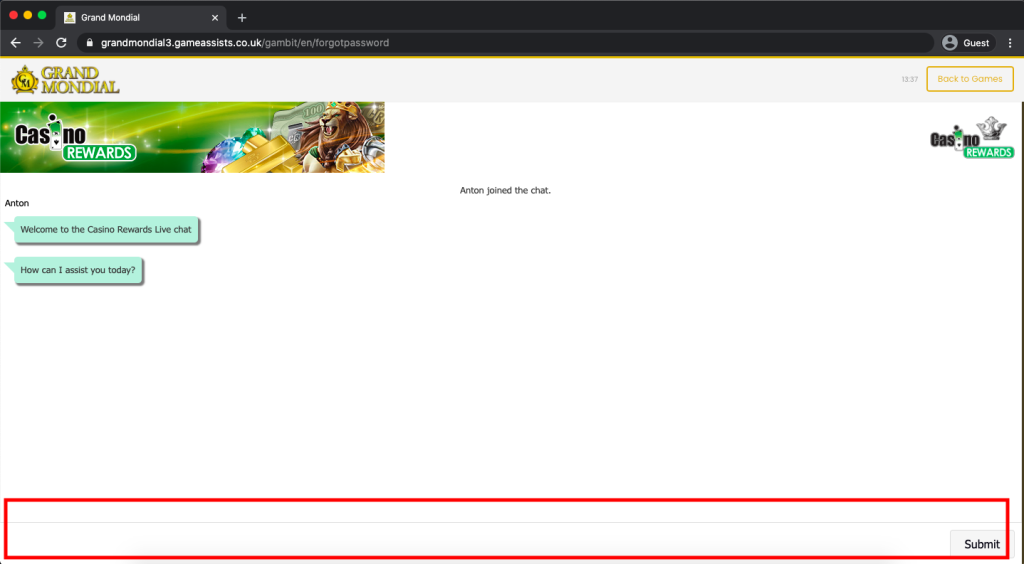Click the 'Anton joined the chat.' notice
Viewport: 1024px width, 564px height.
[505, 191]
